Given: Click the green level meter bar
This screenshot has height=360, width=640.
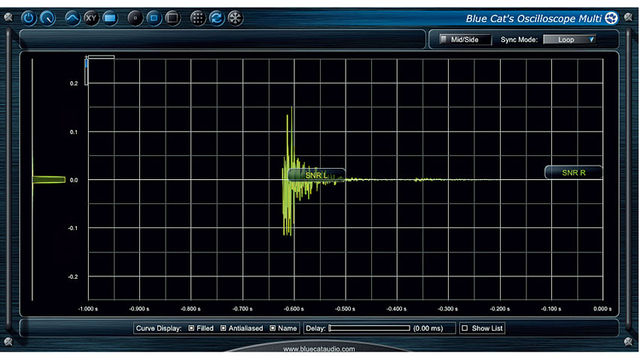Looking at the screenshot, I should point(49,180).
